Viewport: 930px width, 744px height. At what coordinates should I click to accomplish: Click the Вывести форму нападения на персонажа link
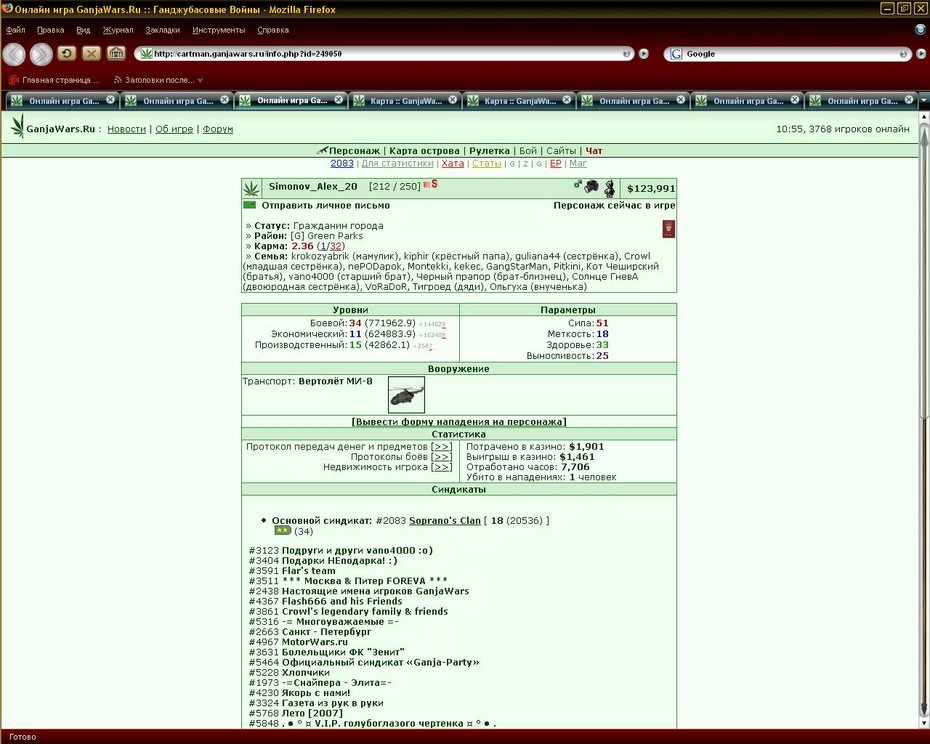coord(458,422)
